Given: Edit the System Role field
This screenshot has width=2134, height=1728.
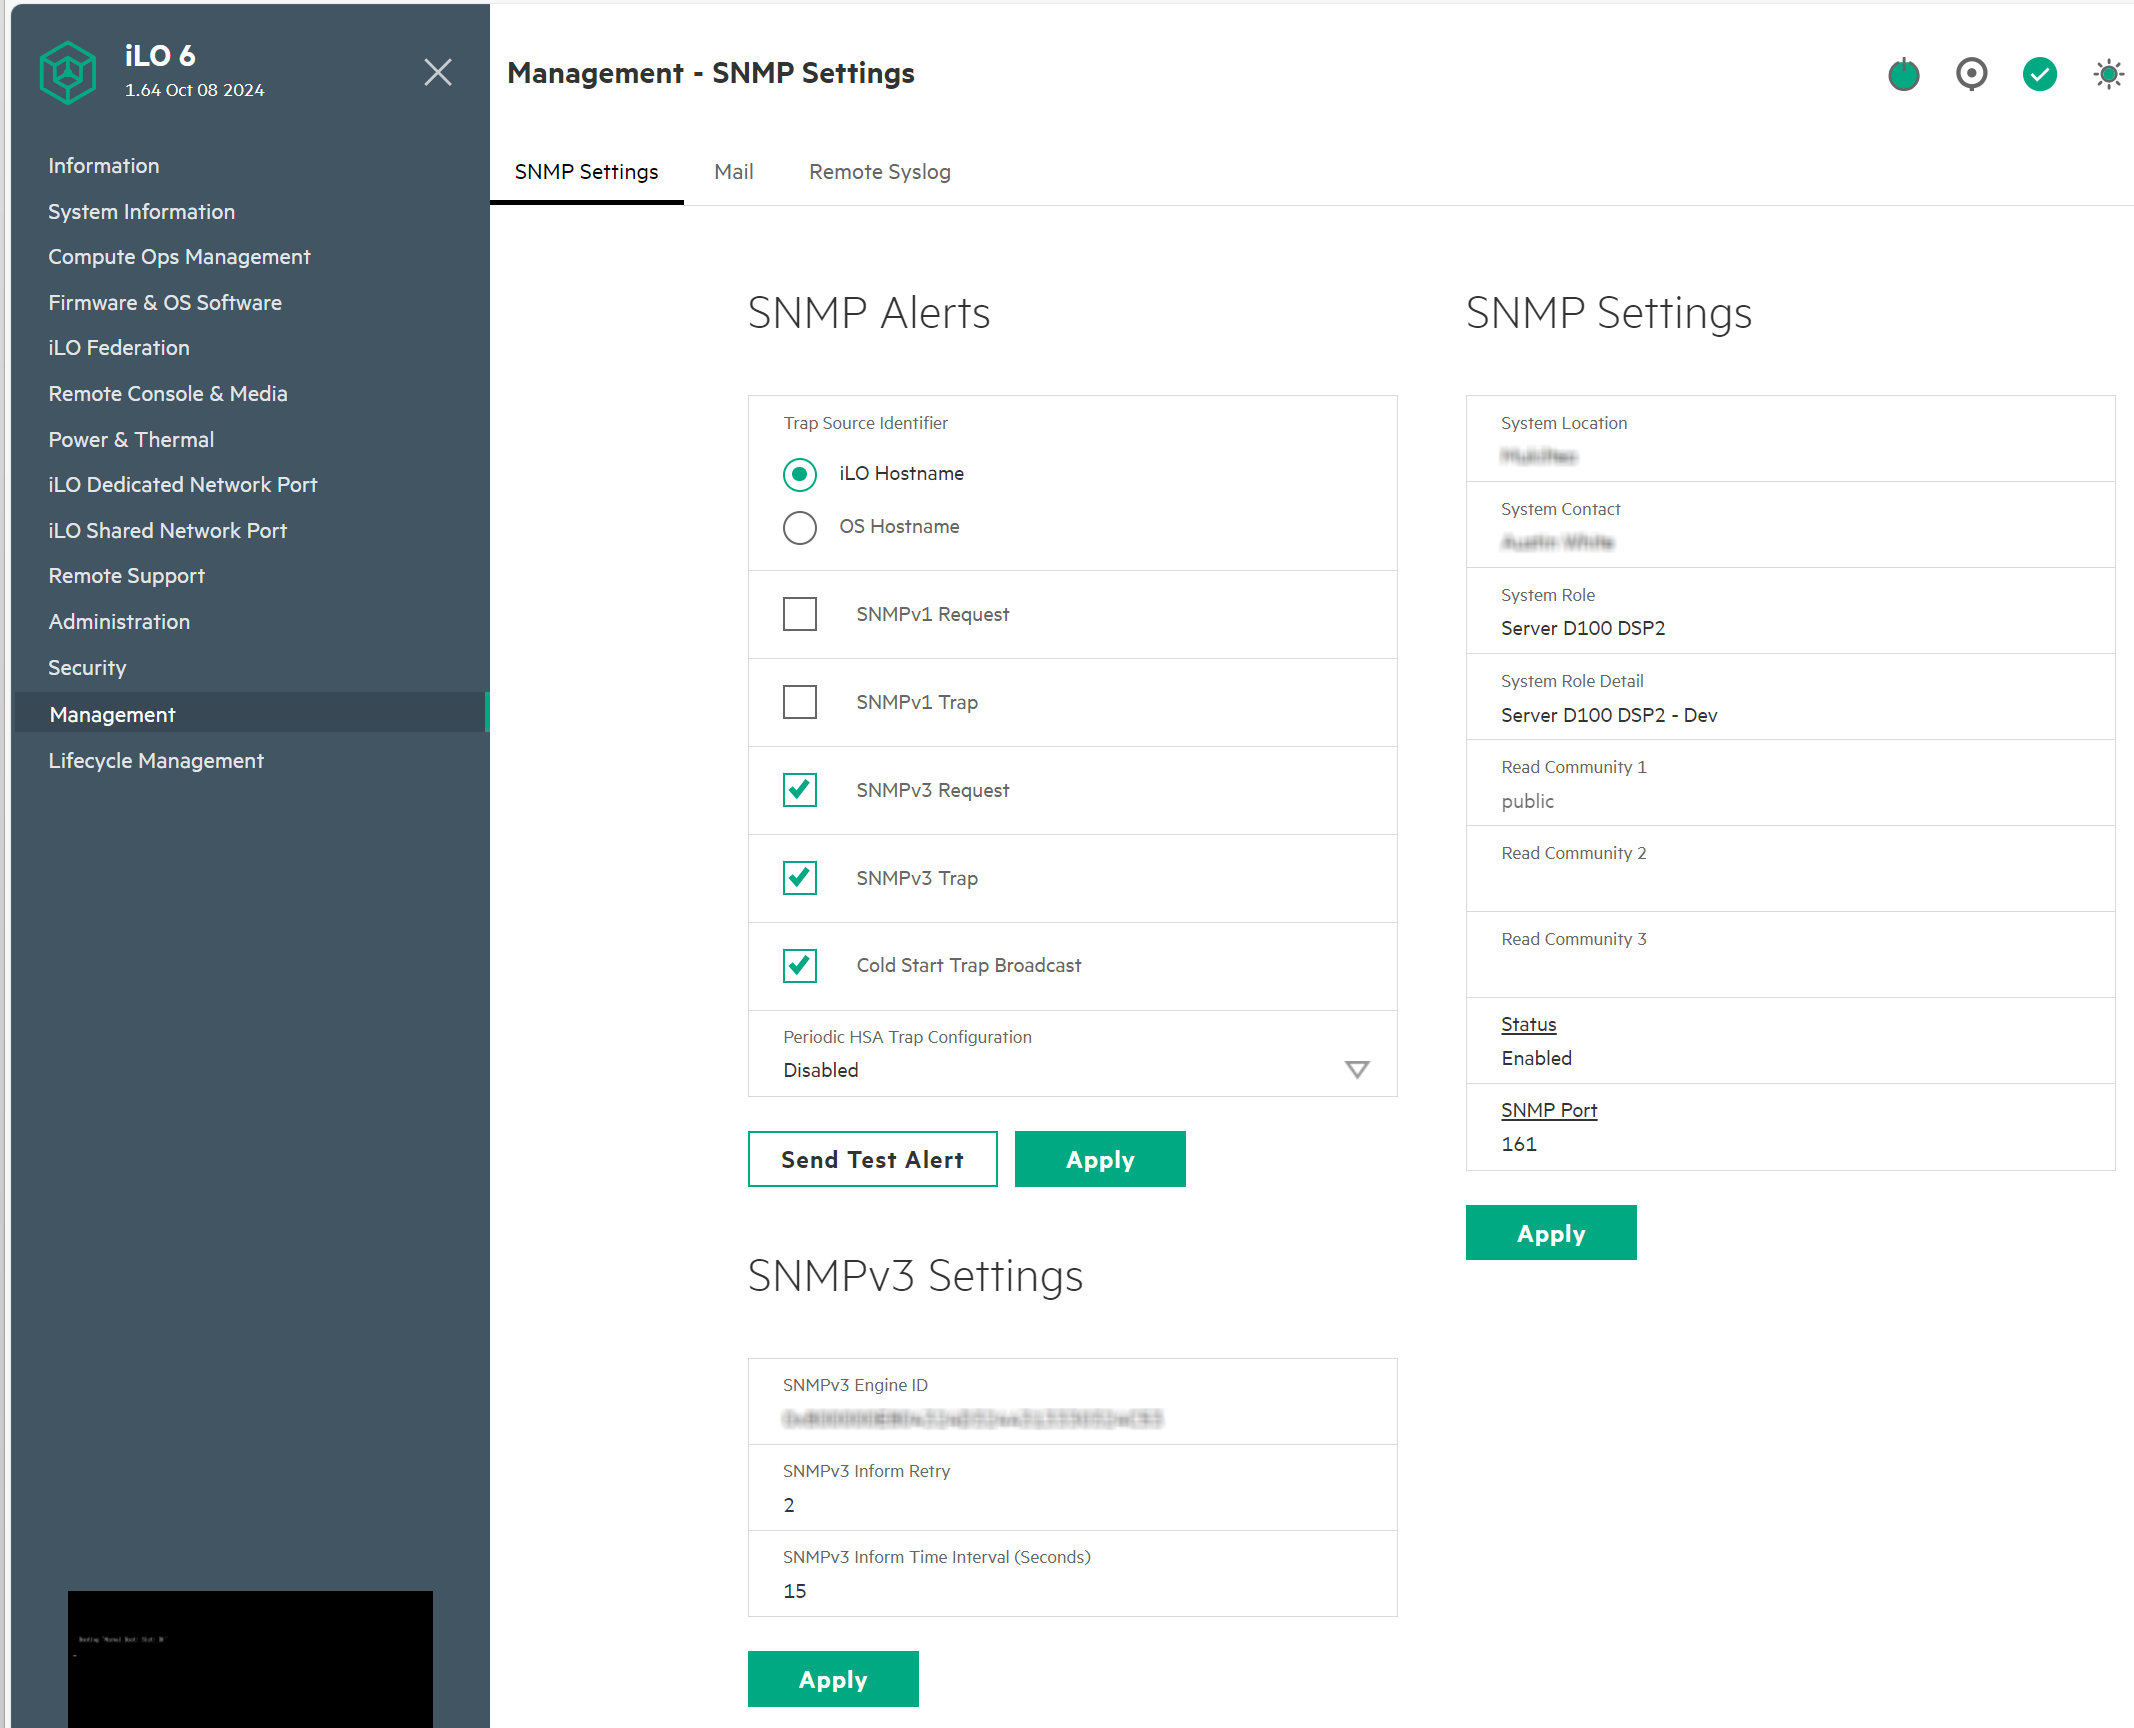Looking at the screenshot, I should coord(1790,612).
